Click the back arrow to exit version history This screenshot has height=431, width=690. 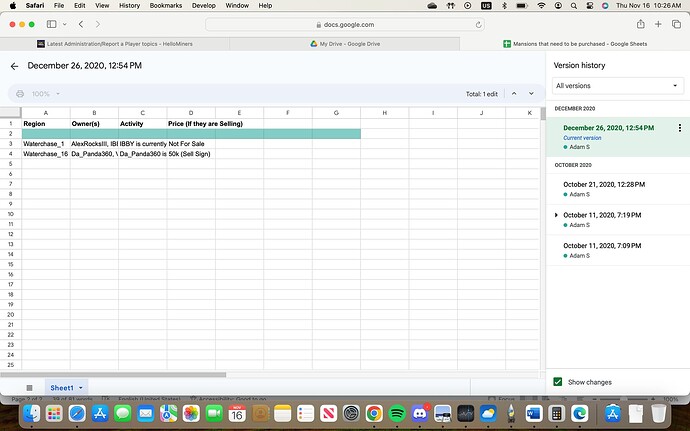click(15, 66)
